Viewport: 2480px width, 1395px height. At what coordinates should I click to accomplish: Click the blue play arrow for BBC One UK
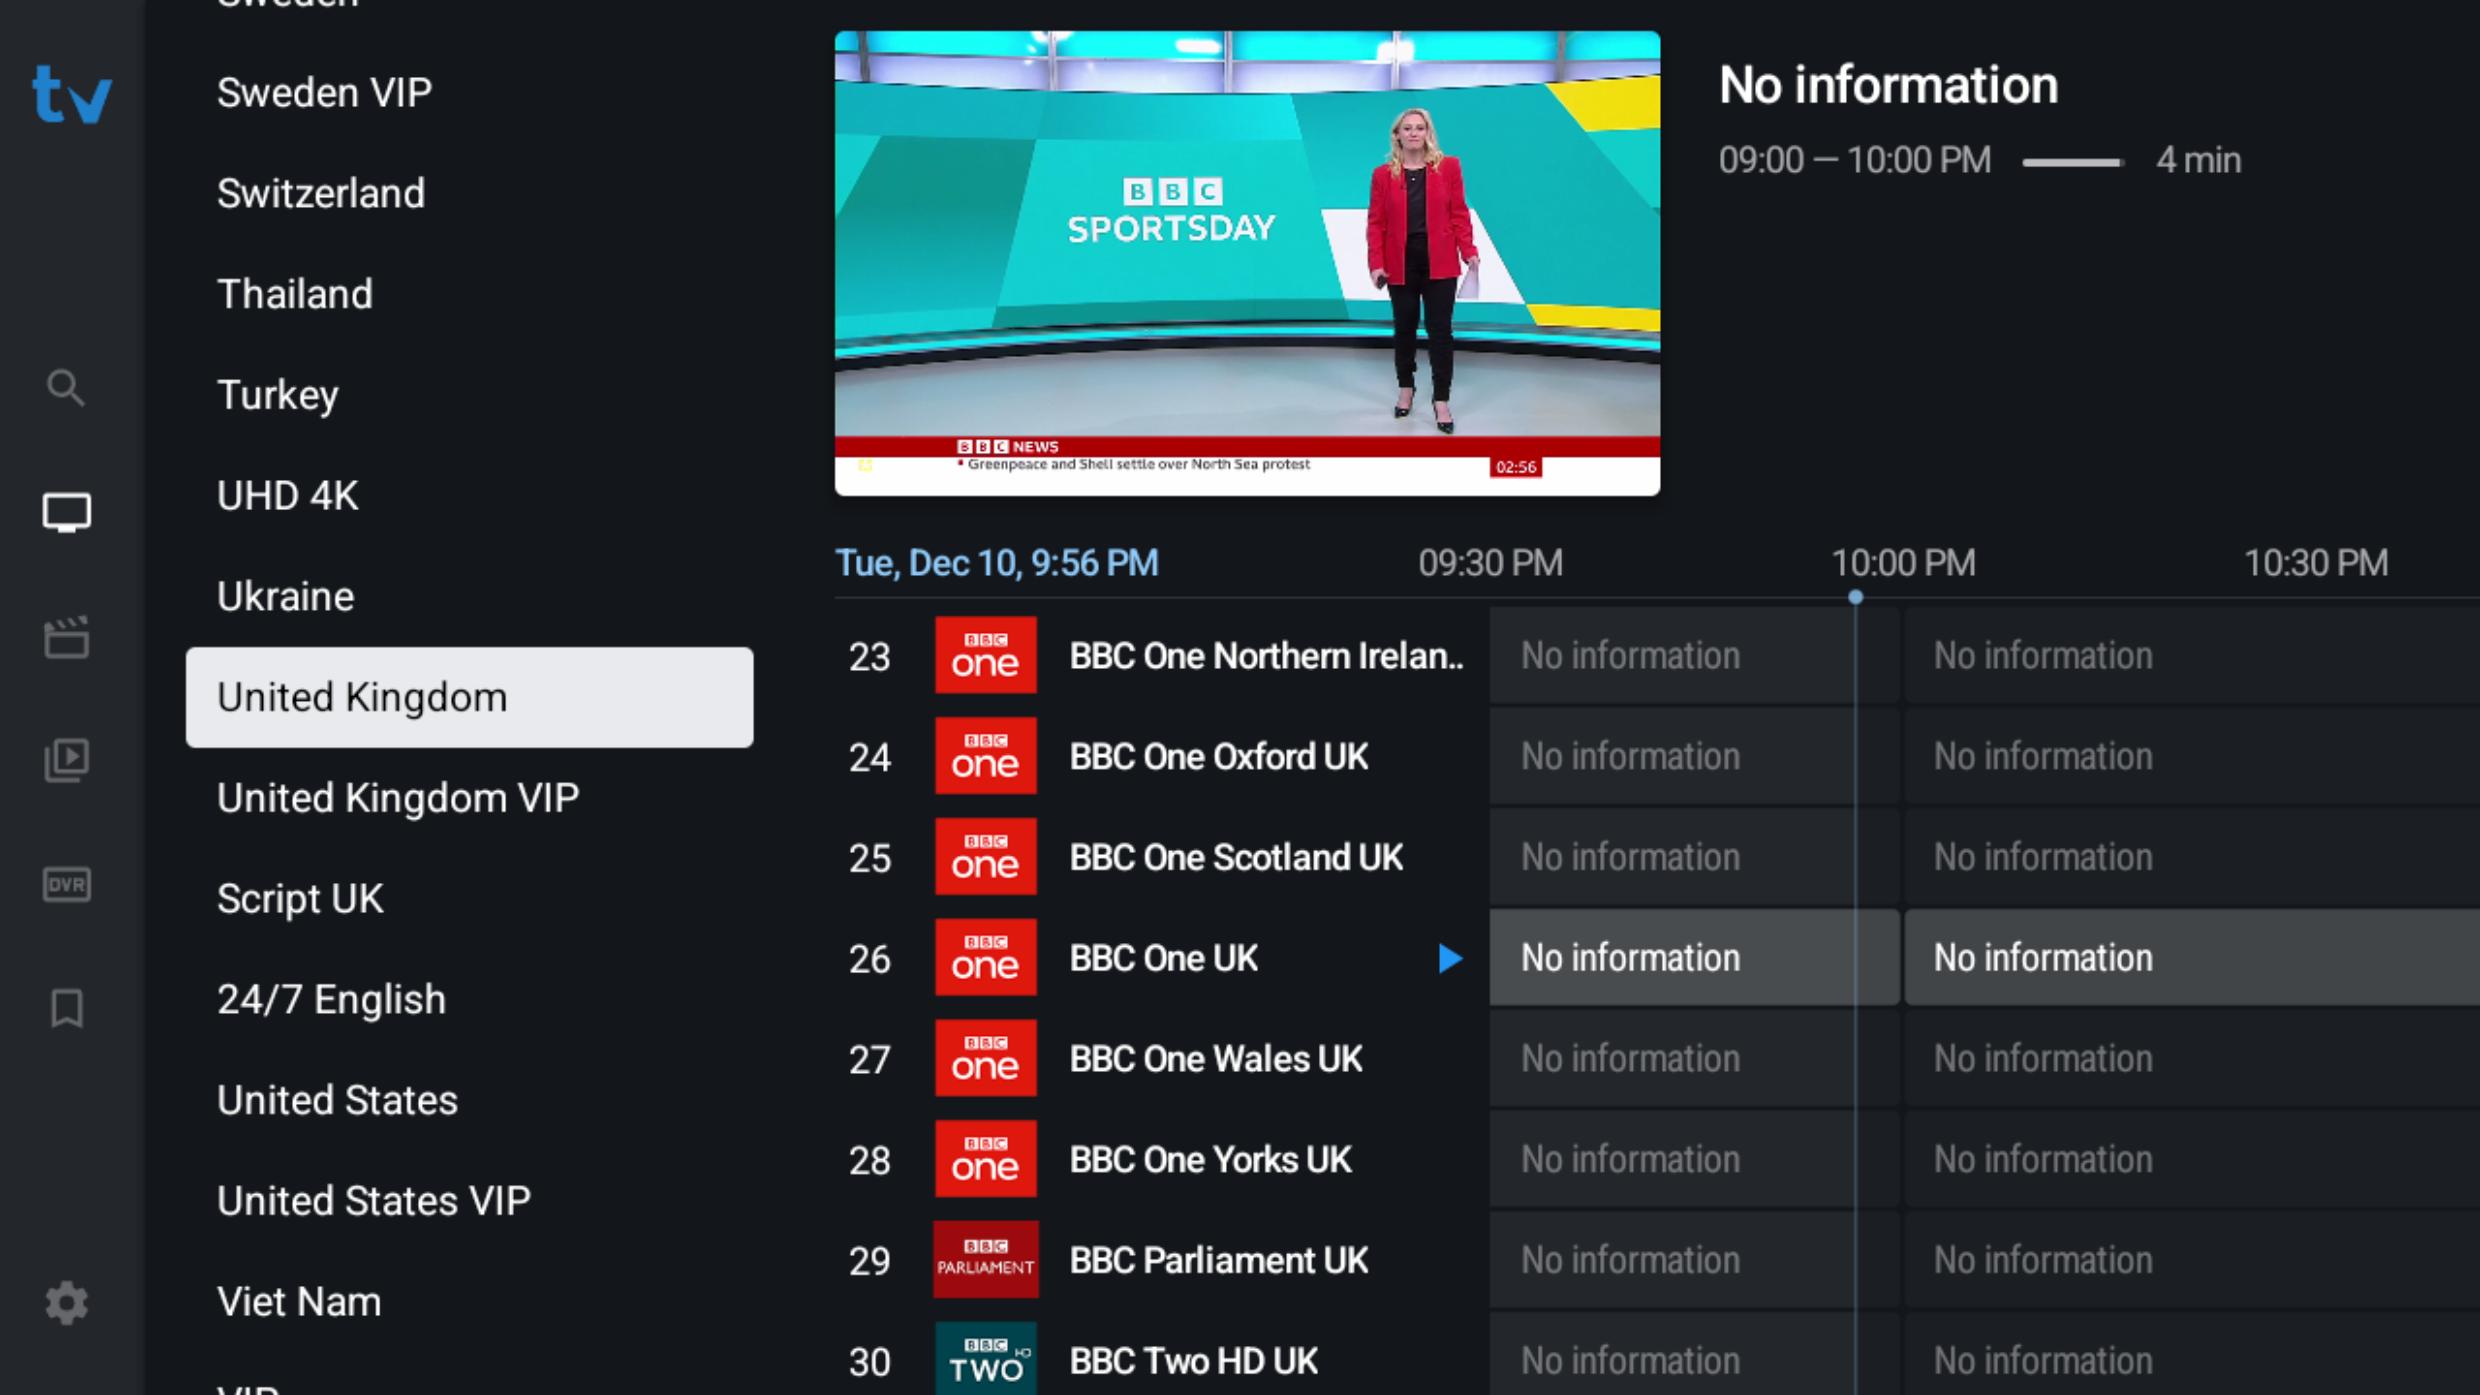1450,958
